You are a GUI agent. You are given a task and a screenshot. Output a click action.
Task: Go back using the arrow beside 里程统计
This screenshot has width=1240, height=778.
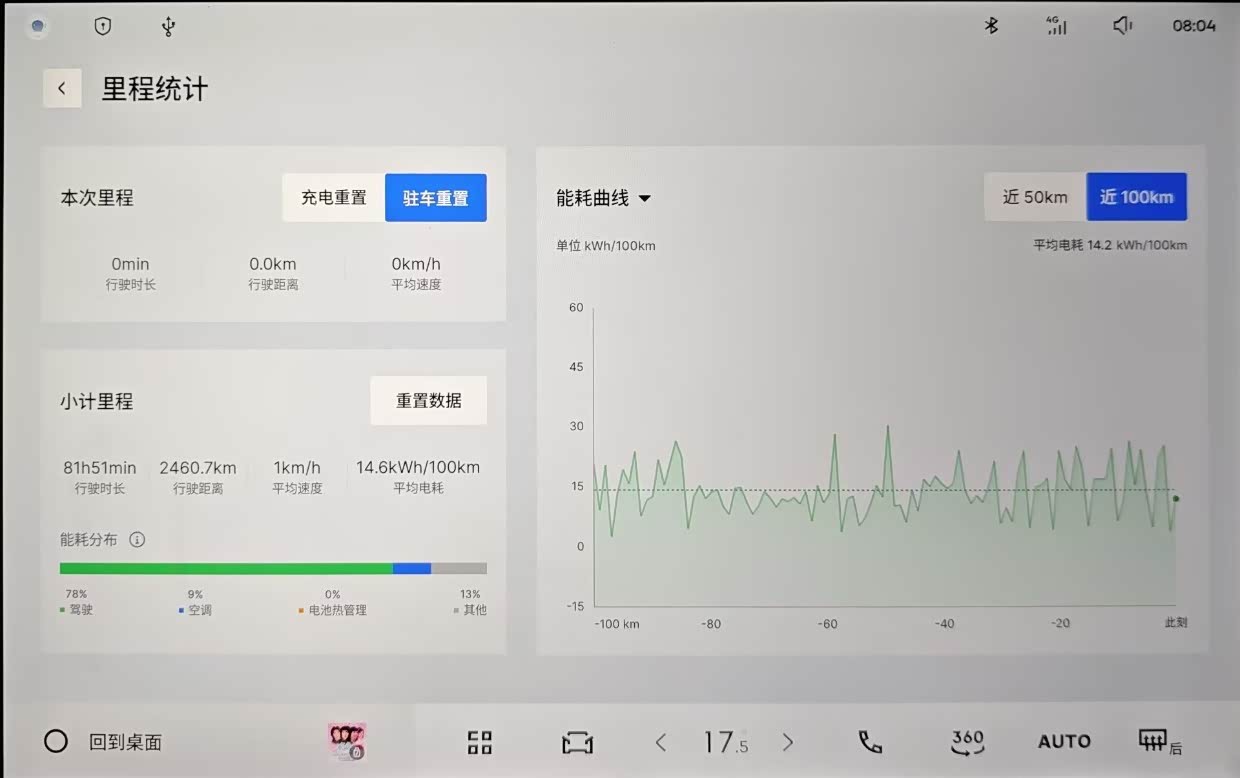[x=62, y=88]
